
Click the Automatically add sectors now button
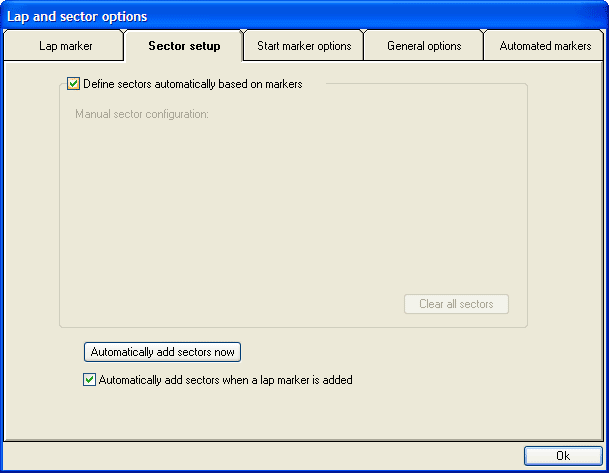tap(162, 352)
